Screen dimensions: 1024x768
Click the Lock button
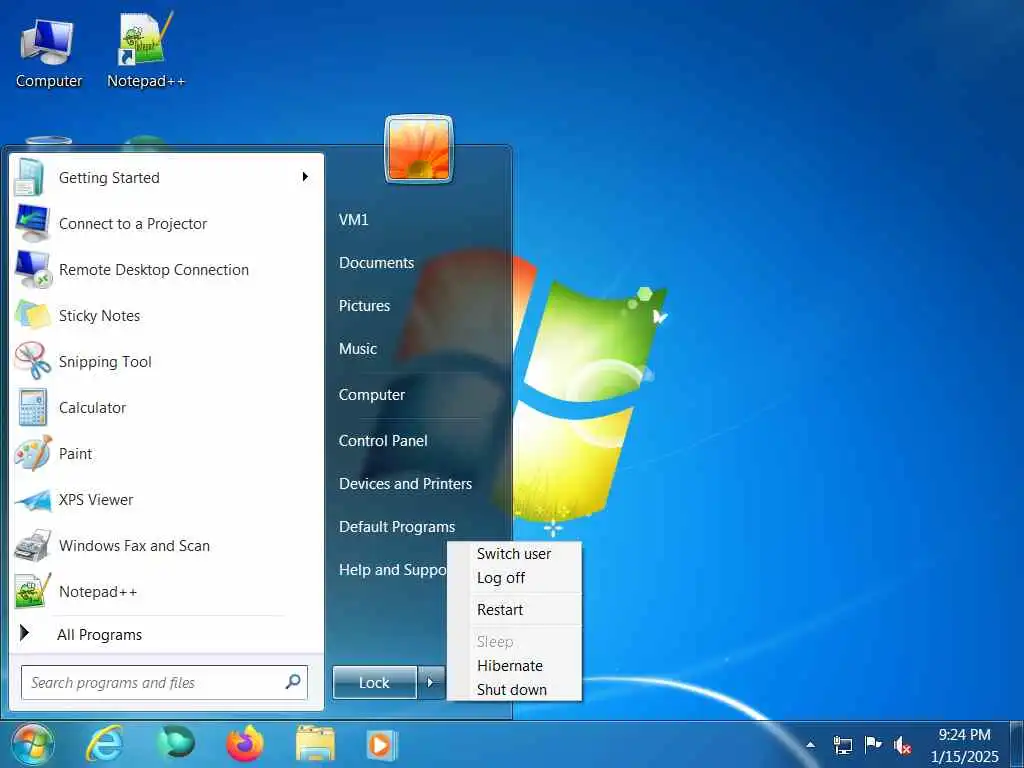click(374, 682)
